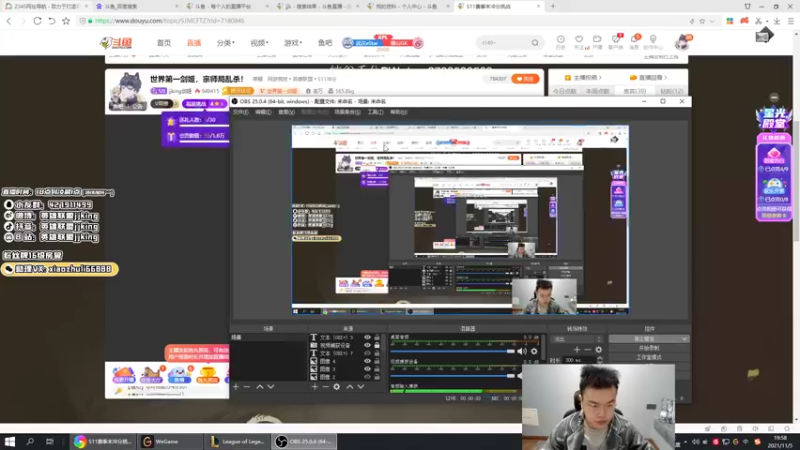Open 编辑 menu in OBS
Screen dimensions: 800x450
point(263,112)
